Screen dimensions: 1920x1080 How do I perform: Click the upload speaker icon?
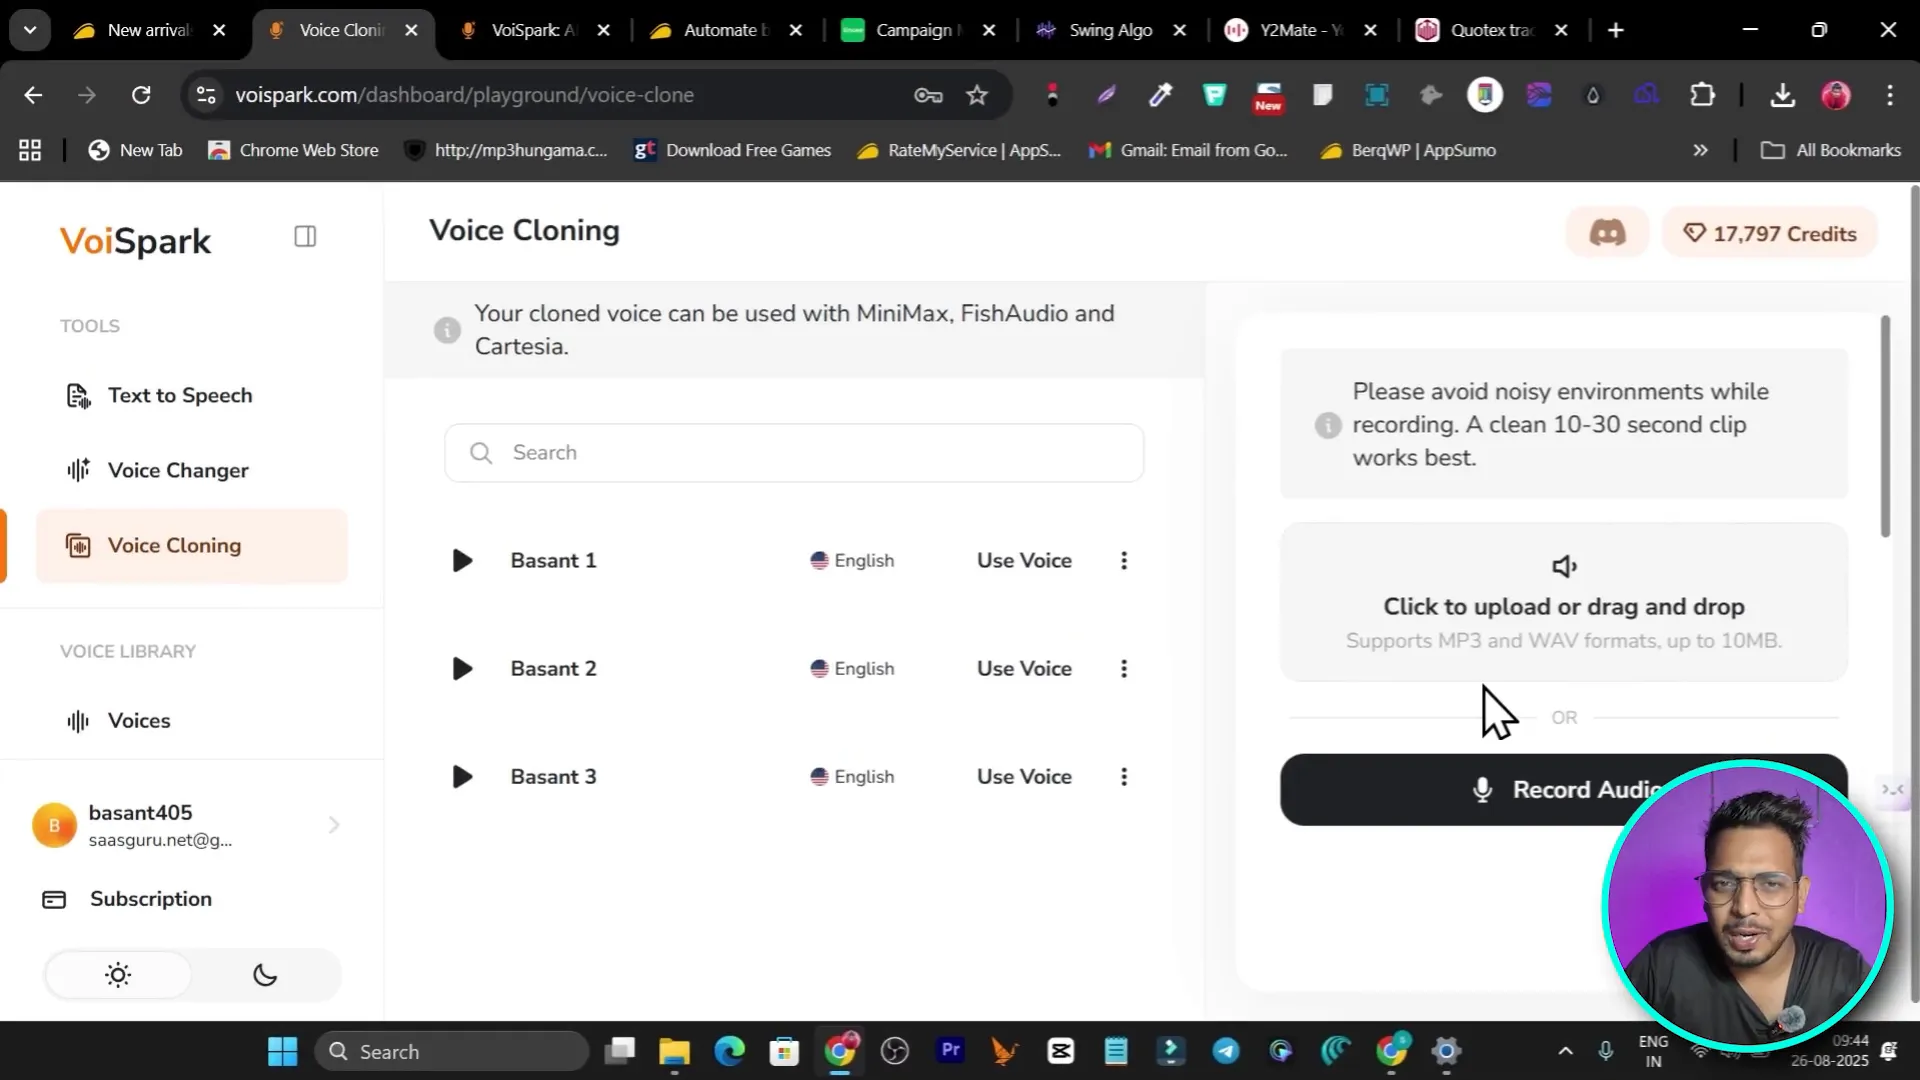click(x=1563, y=567)
